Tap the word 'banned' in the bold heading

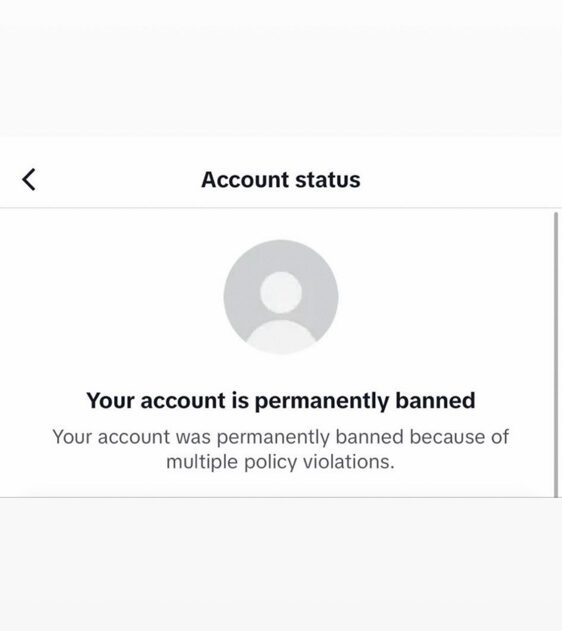[435, 400]
